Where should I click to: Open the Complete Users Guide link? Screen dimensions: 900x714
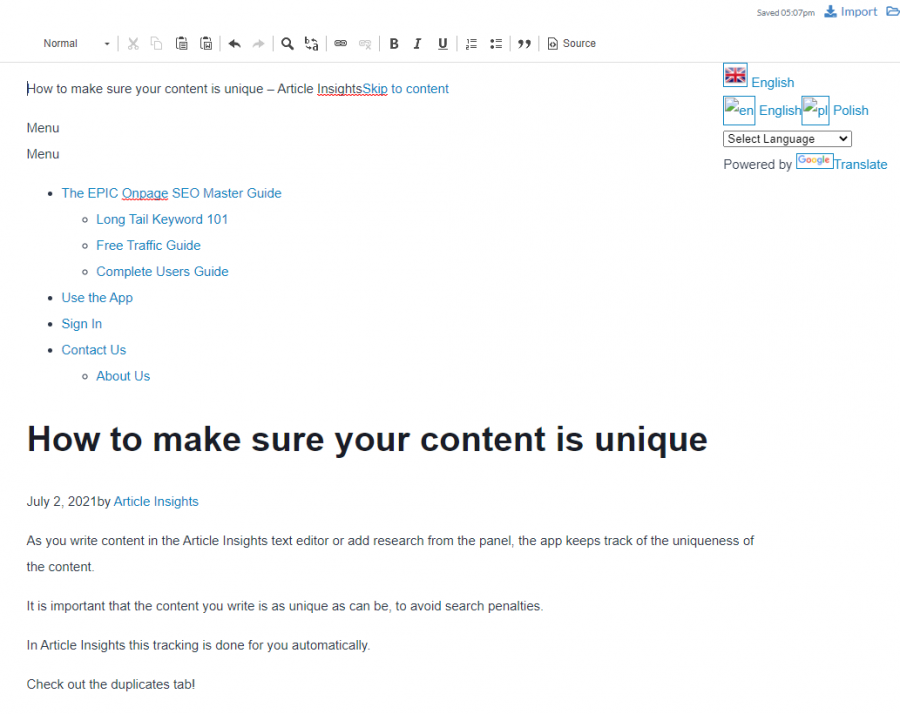coord(162,271)
